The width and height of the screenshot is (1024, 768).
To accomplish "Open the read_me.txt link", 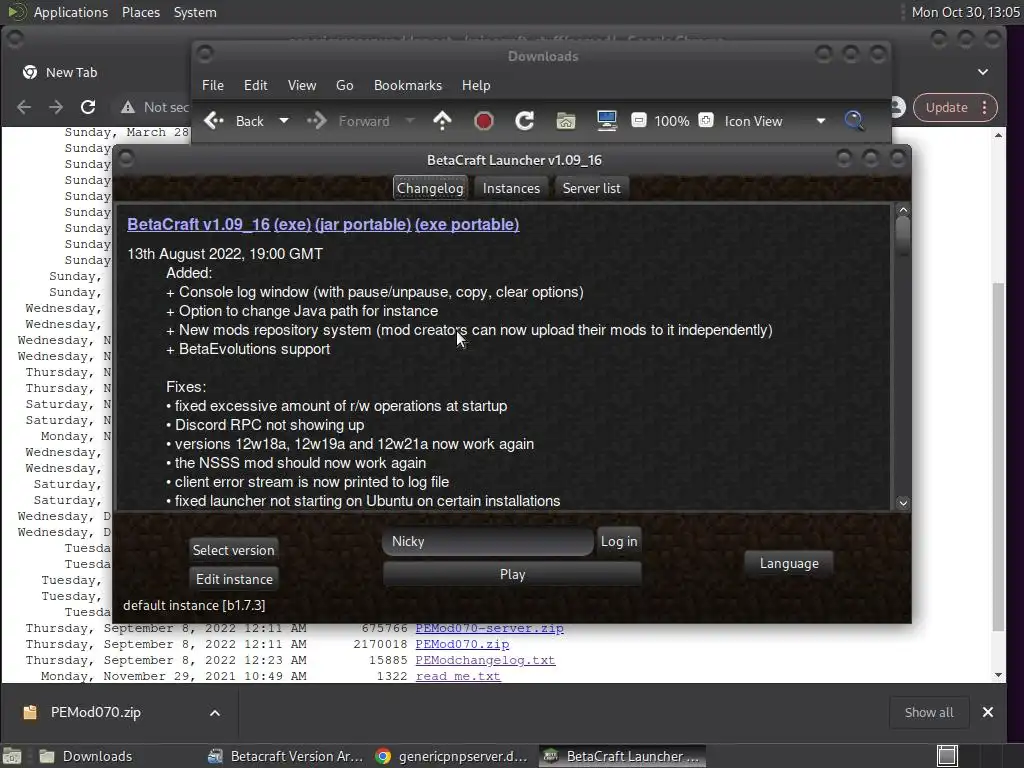I will tap(458, 676).
